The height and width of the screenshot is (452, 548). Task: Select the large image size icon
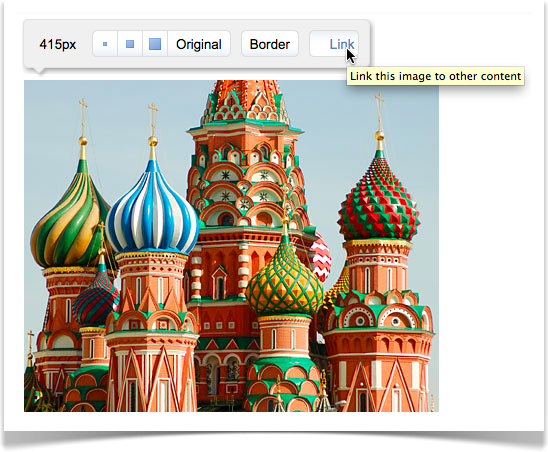[155, 44]
